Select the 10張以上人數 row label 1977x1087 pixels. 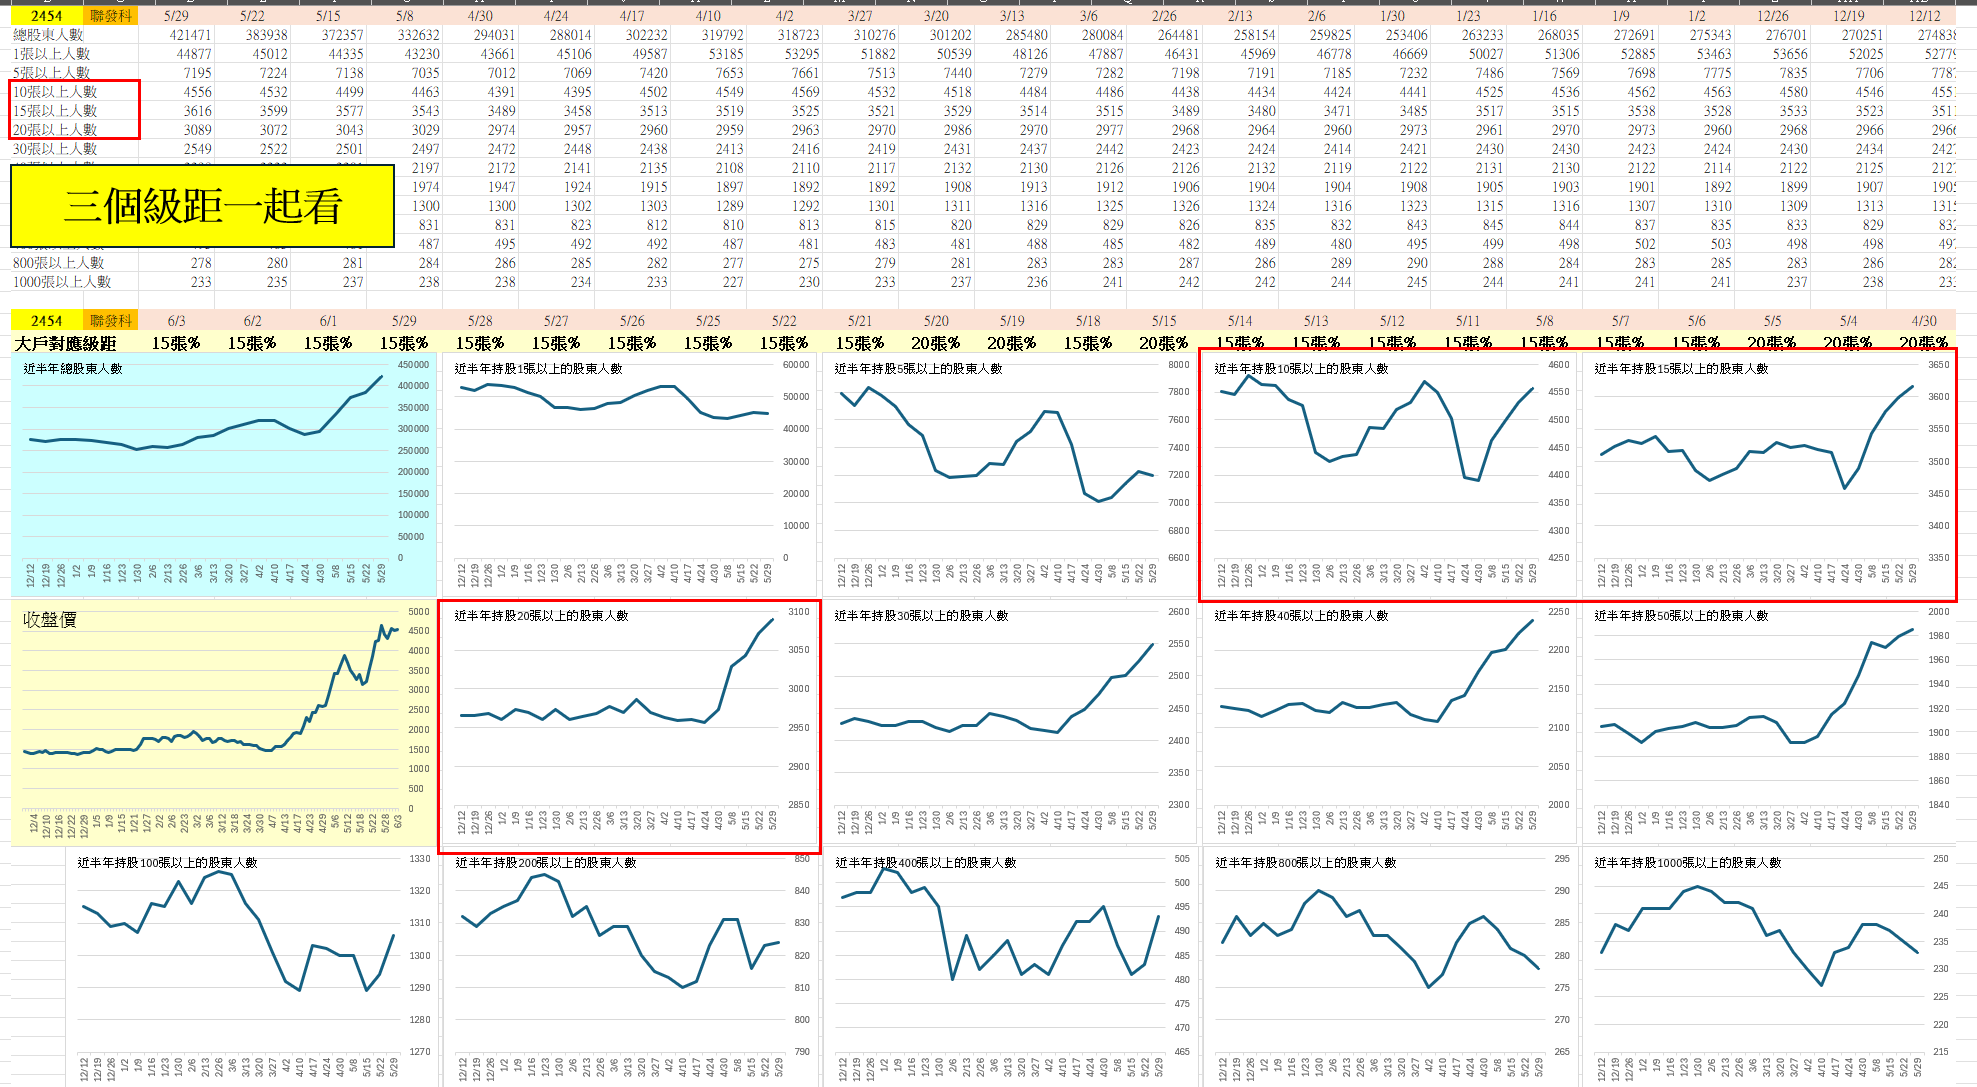(55, 92)
